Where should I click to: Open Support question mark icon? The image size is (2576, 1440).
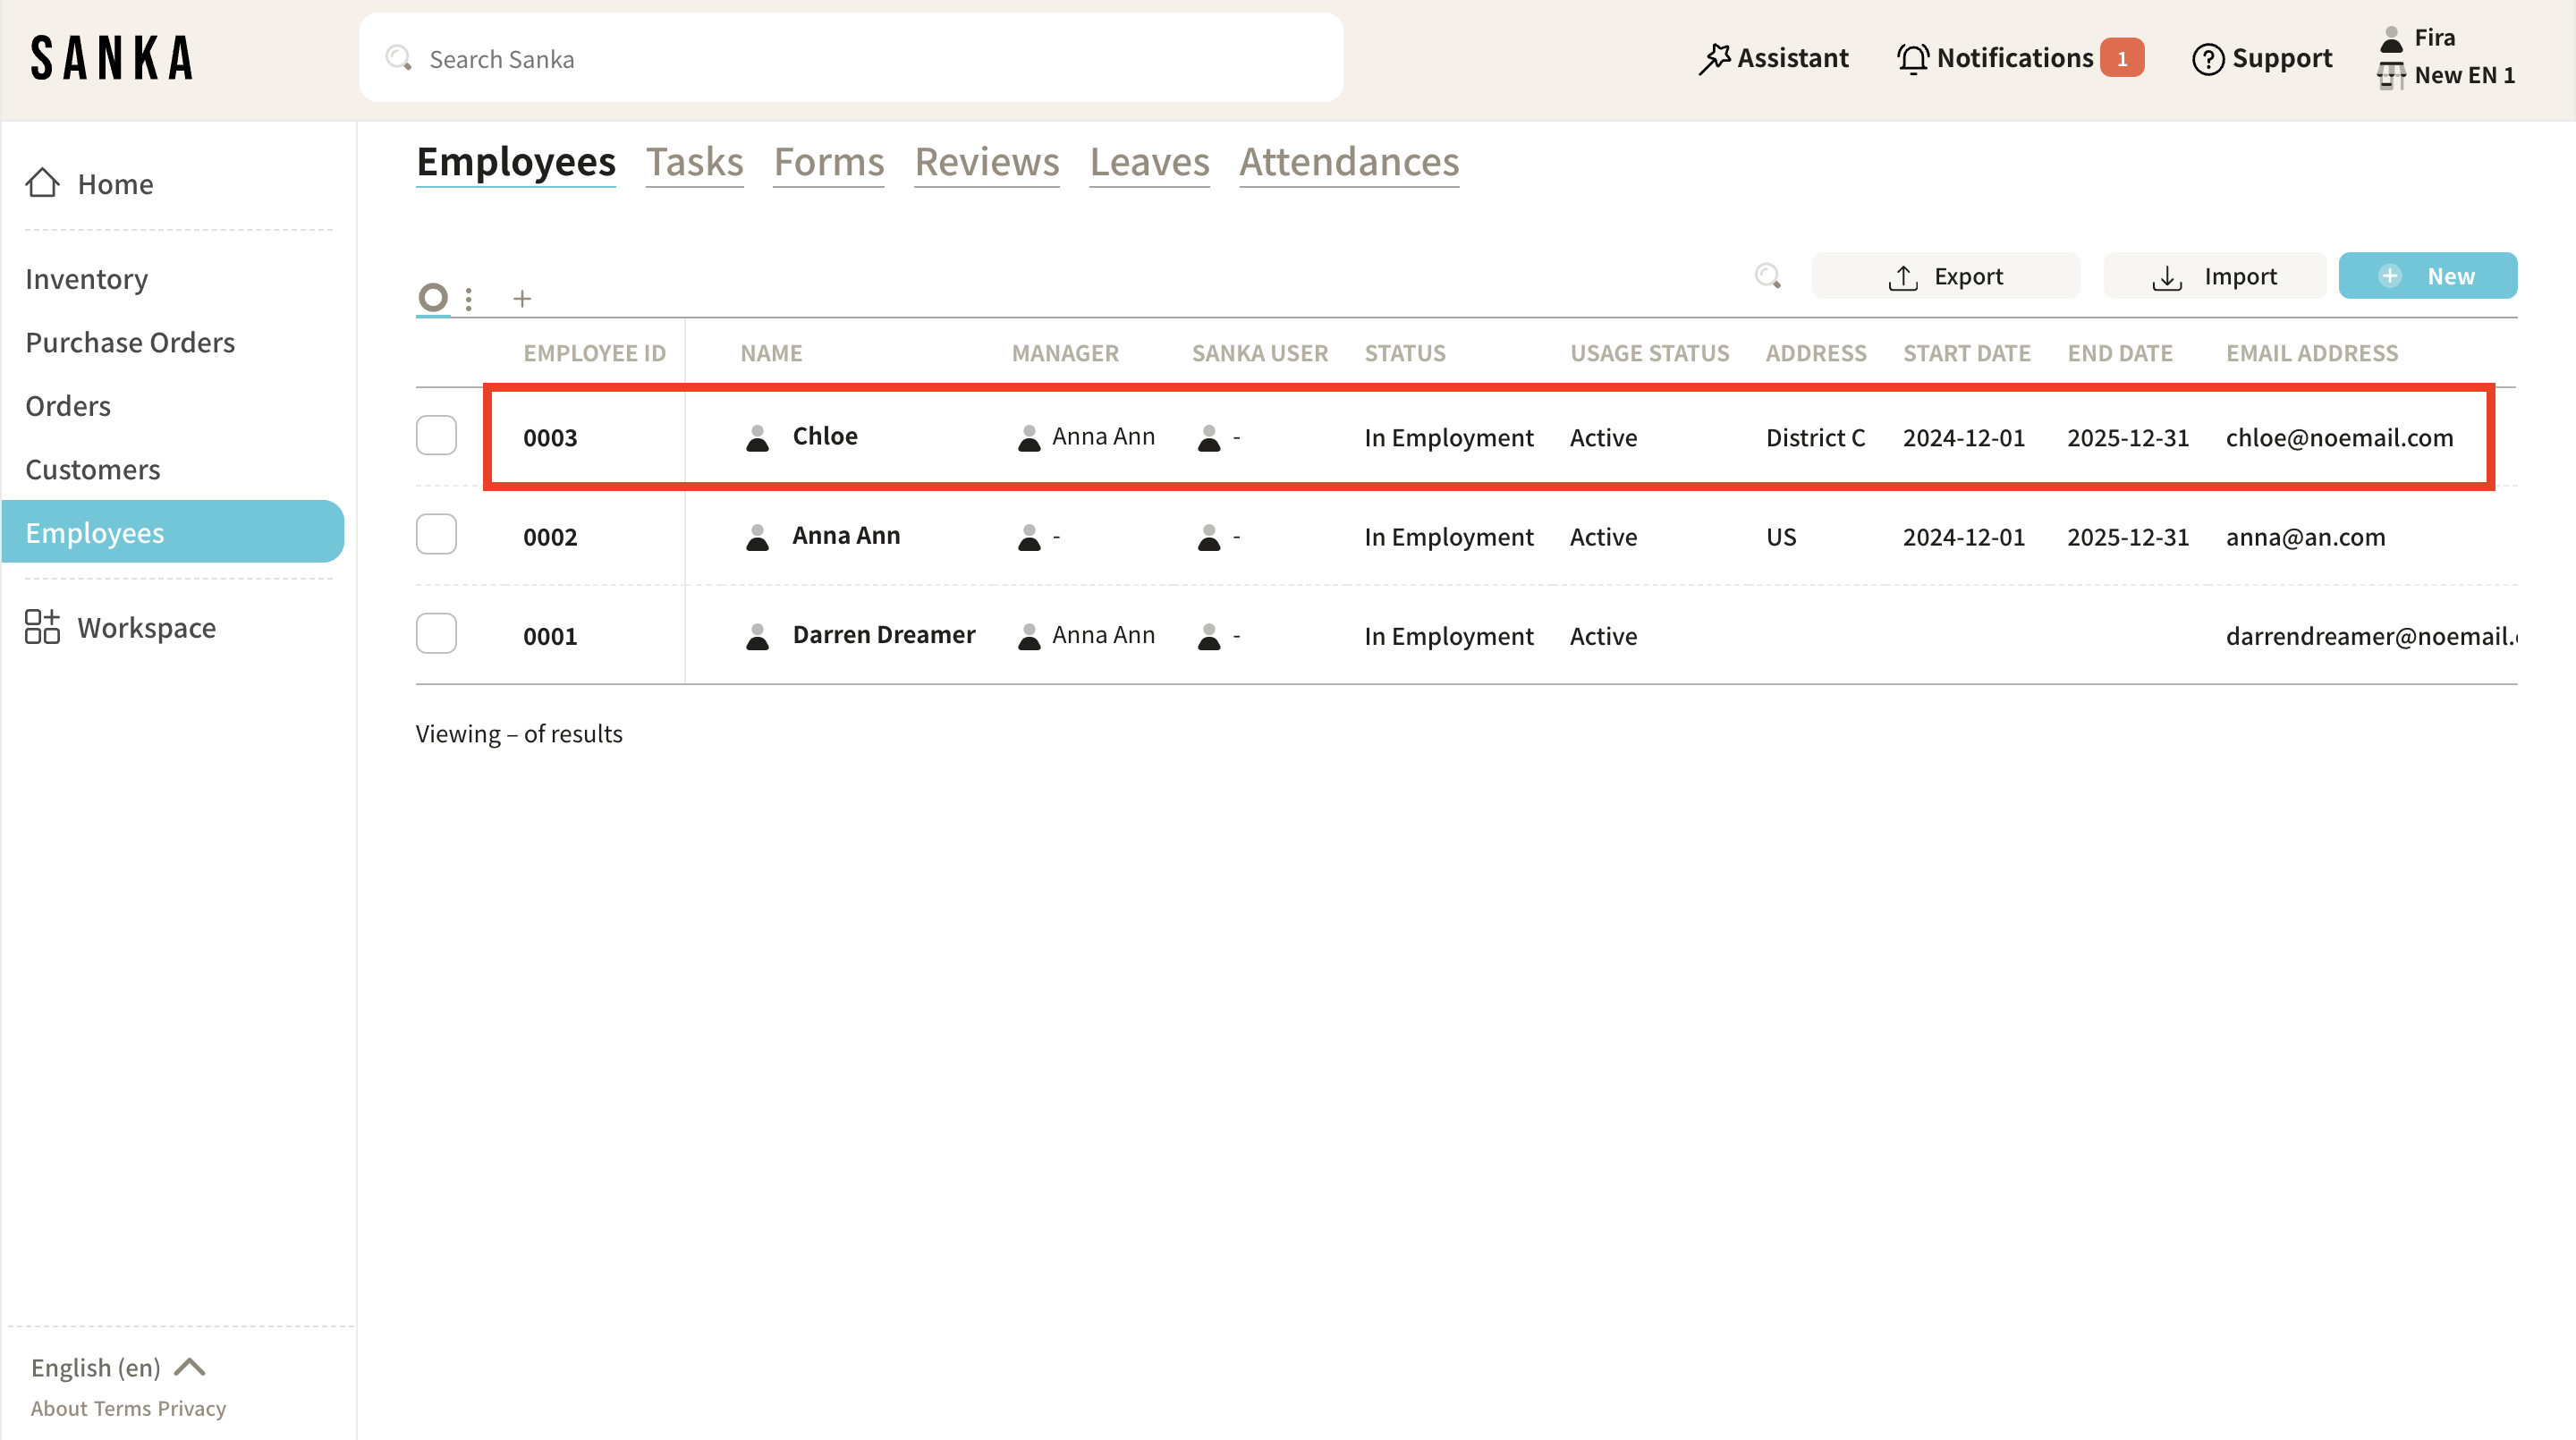(x=2207, y=59)
